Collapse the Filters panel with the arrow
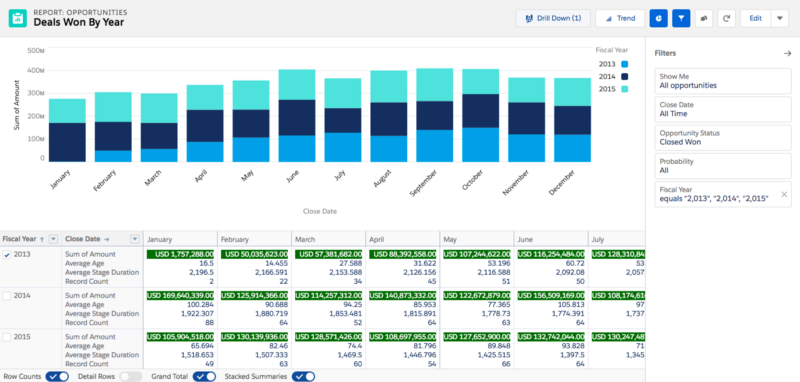 pyautogui.click(x=787, y=53)
